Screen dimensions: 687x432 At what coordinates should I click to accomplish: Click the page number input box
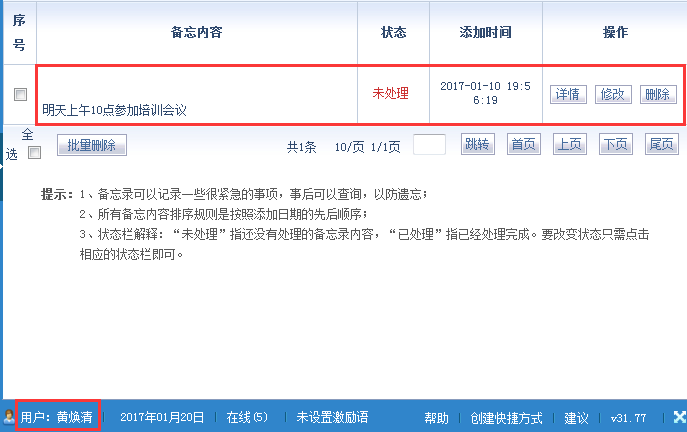[x=429, y=145]
